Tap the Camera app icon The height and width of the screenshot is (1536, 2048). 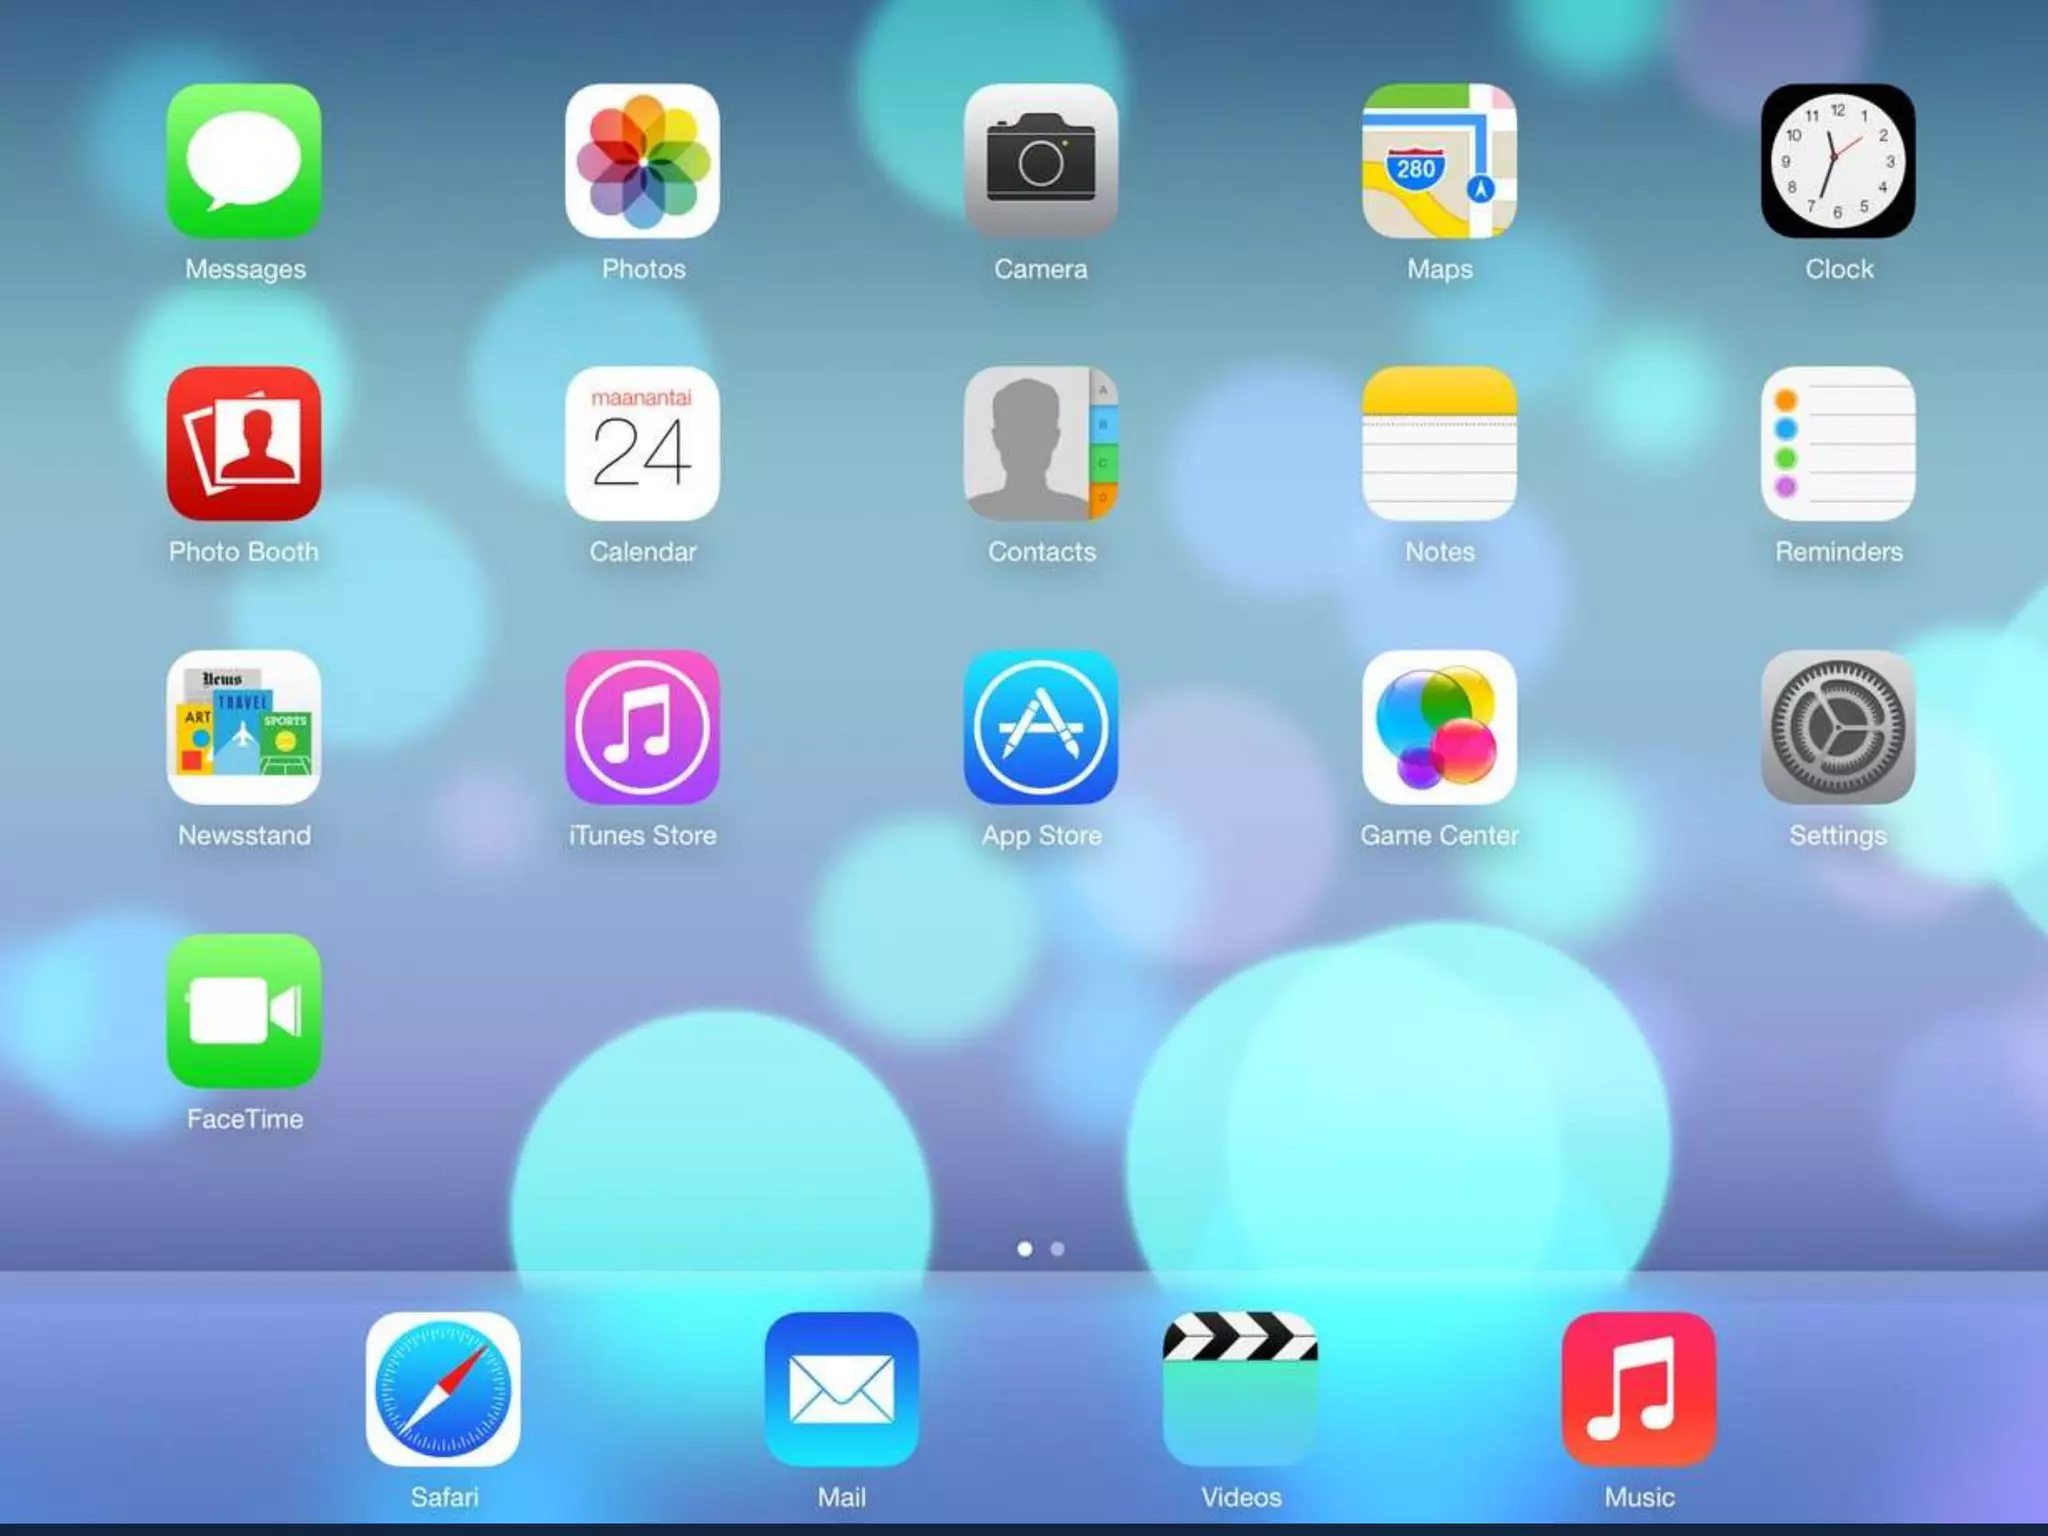click(1040, 161)
